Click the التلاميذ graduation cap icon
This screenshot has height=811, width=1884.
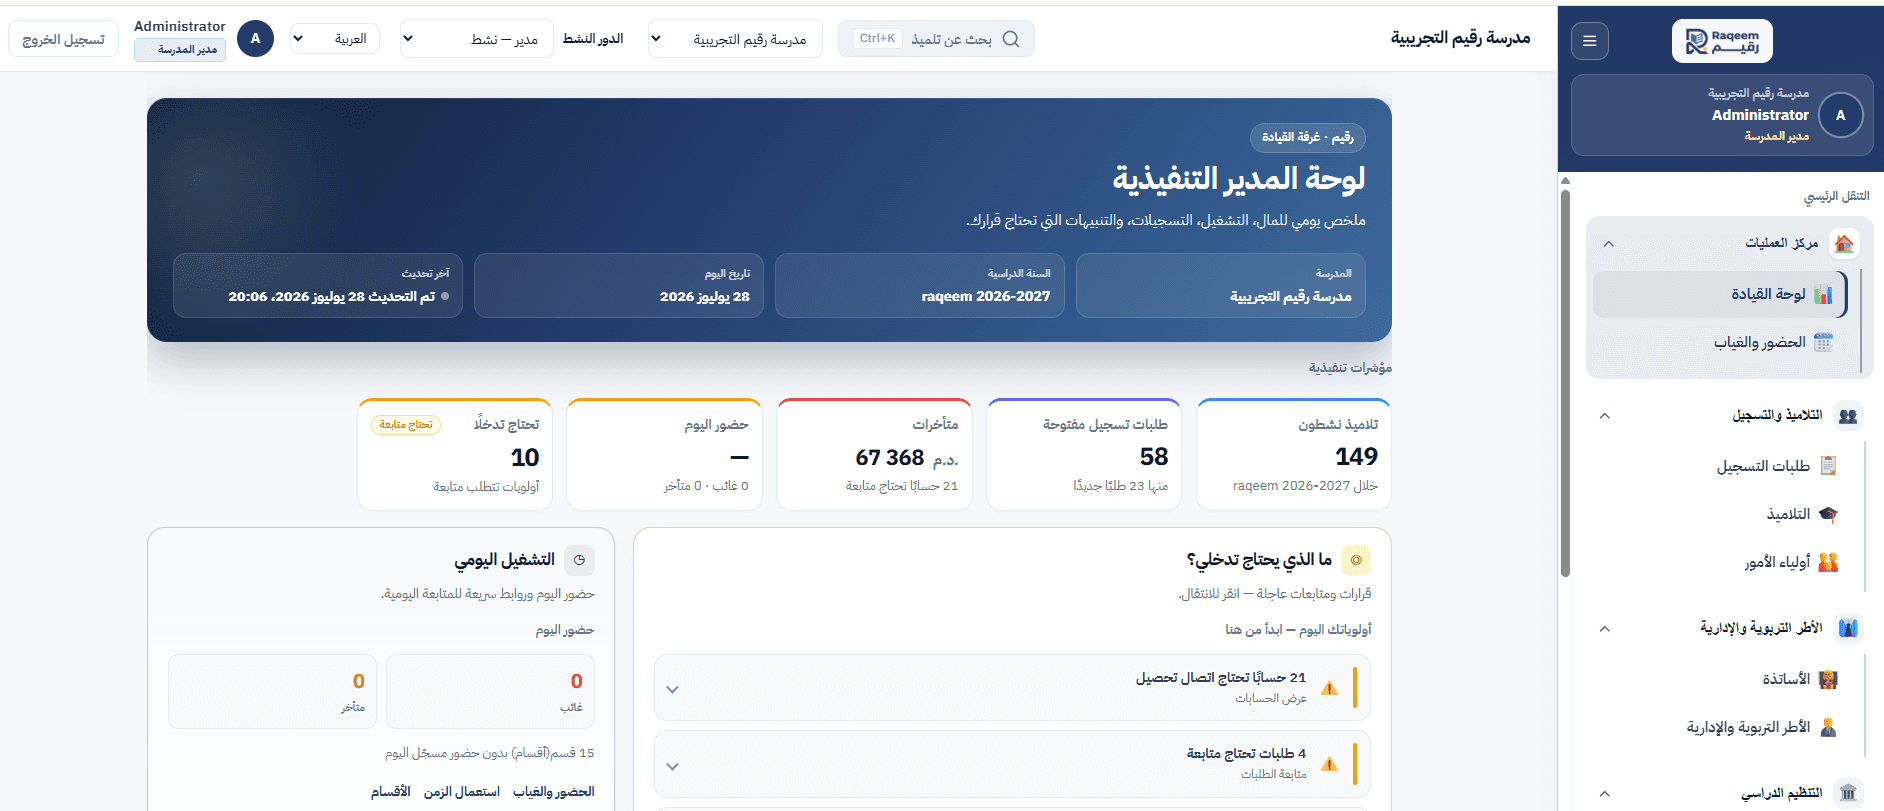[x=1828, y=514]
